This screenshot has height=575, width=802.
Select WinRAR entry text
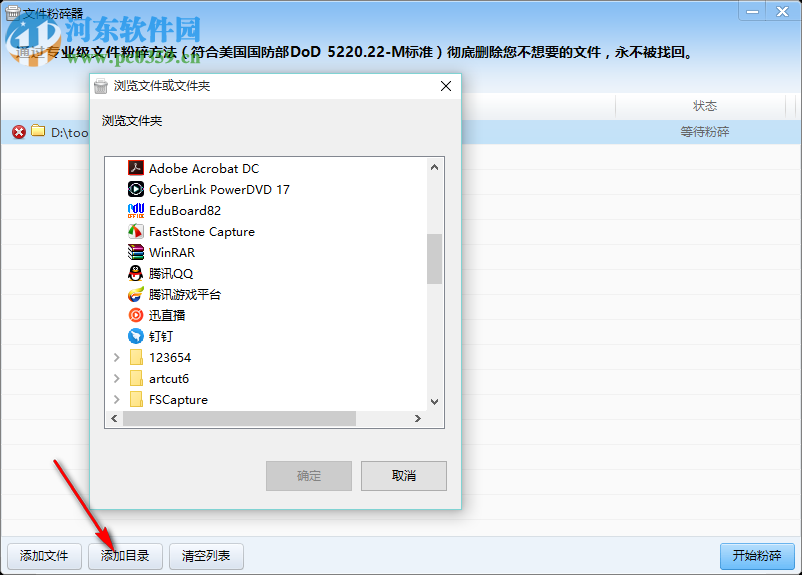[x=172, y=253]
